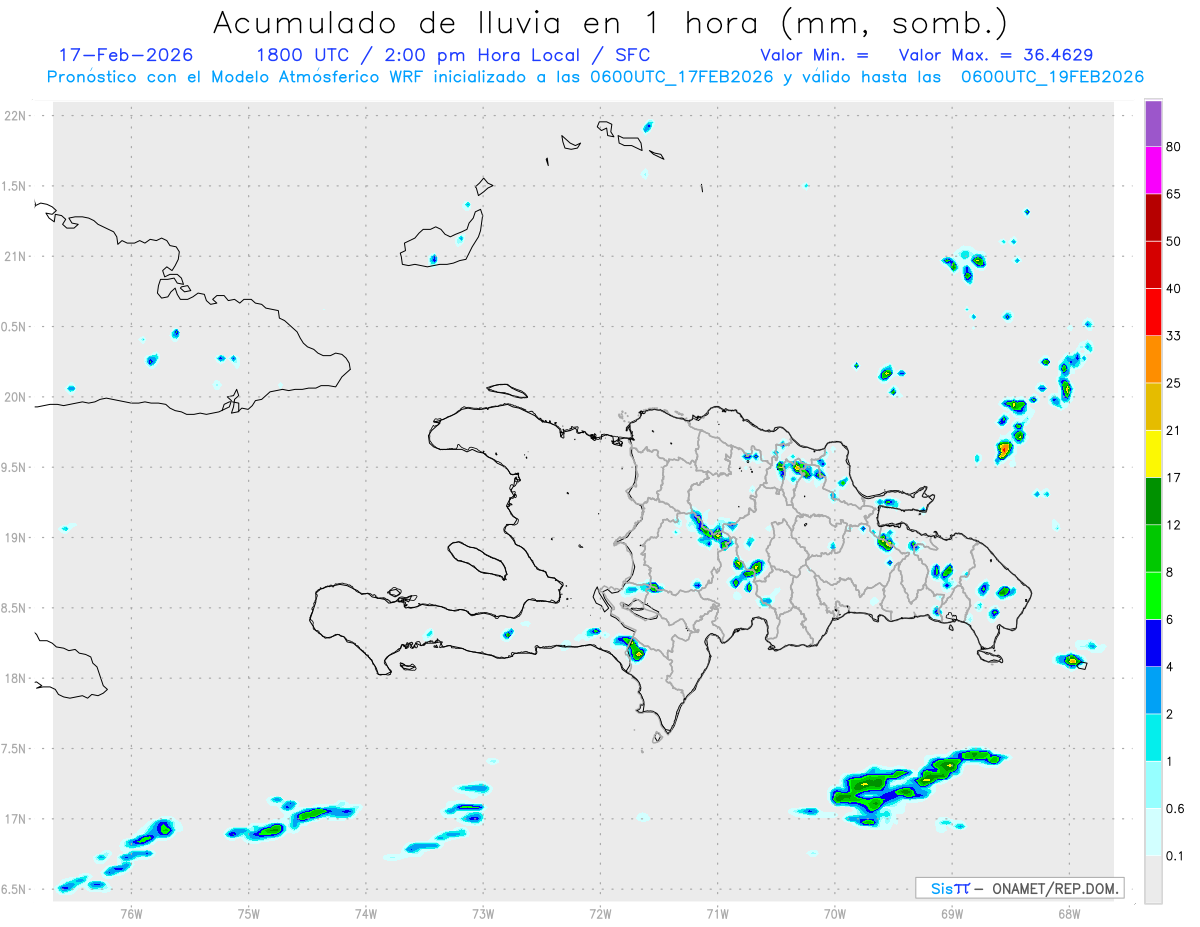The height and width of the screenshot is (927, 1200).
Task: Select the date label '17-Feb-2026'
Action: click(126, 55)
